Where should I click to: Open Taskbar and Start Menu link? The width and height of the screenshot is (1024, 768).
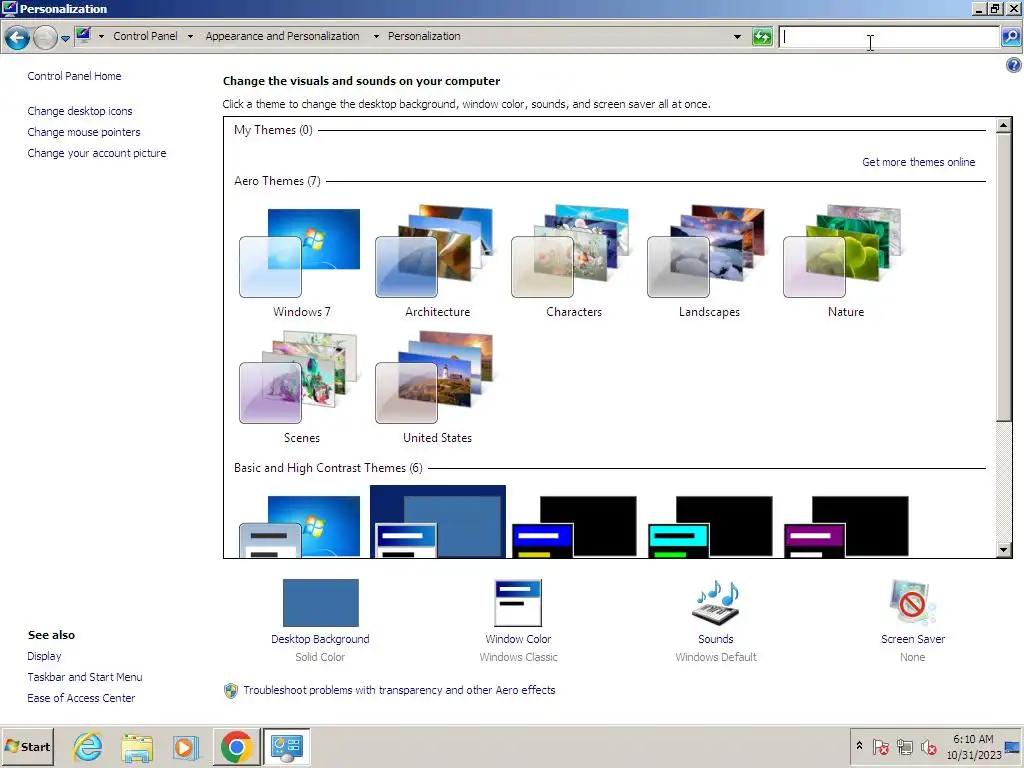(x=85, y=677)
